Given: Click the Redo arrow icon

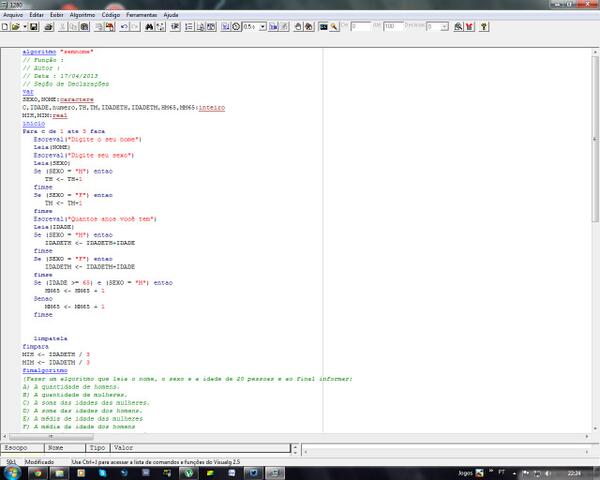Looking at the screenshot, I should pyautogui.click(x=135, y=27).
